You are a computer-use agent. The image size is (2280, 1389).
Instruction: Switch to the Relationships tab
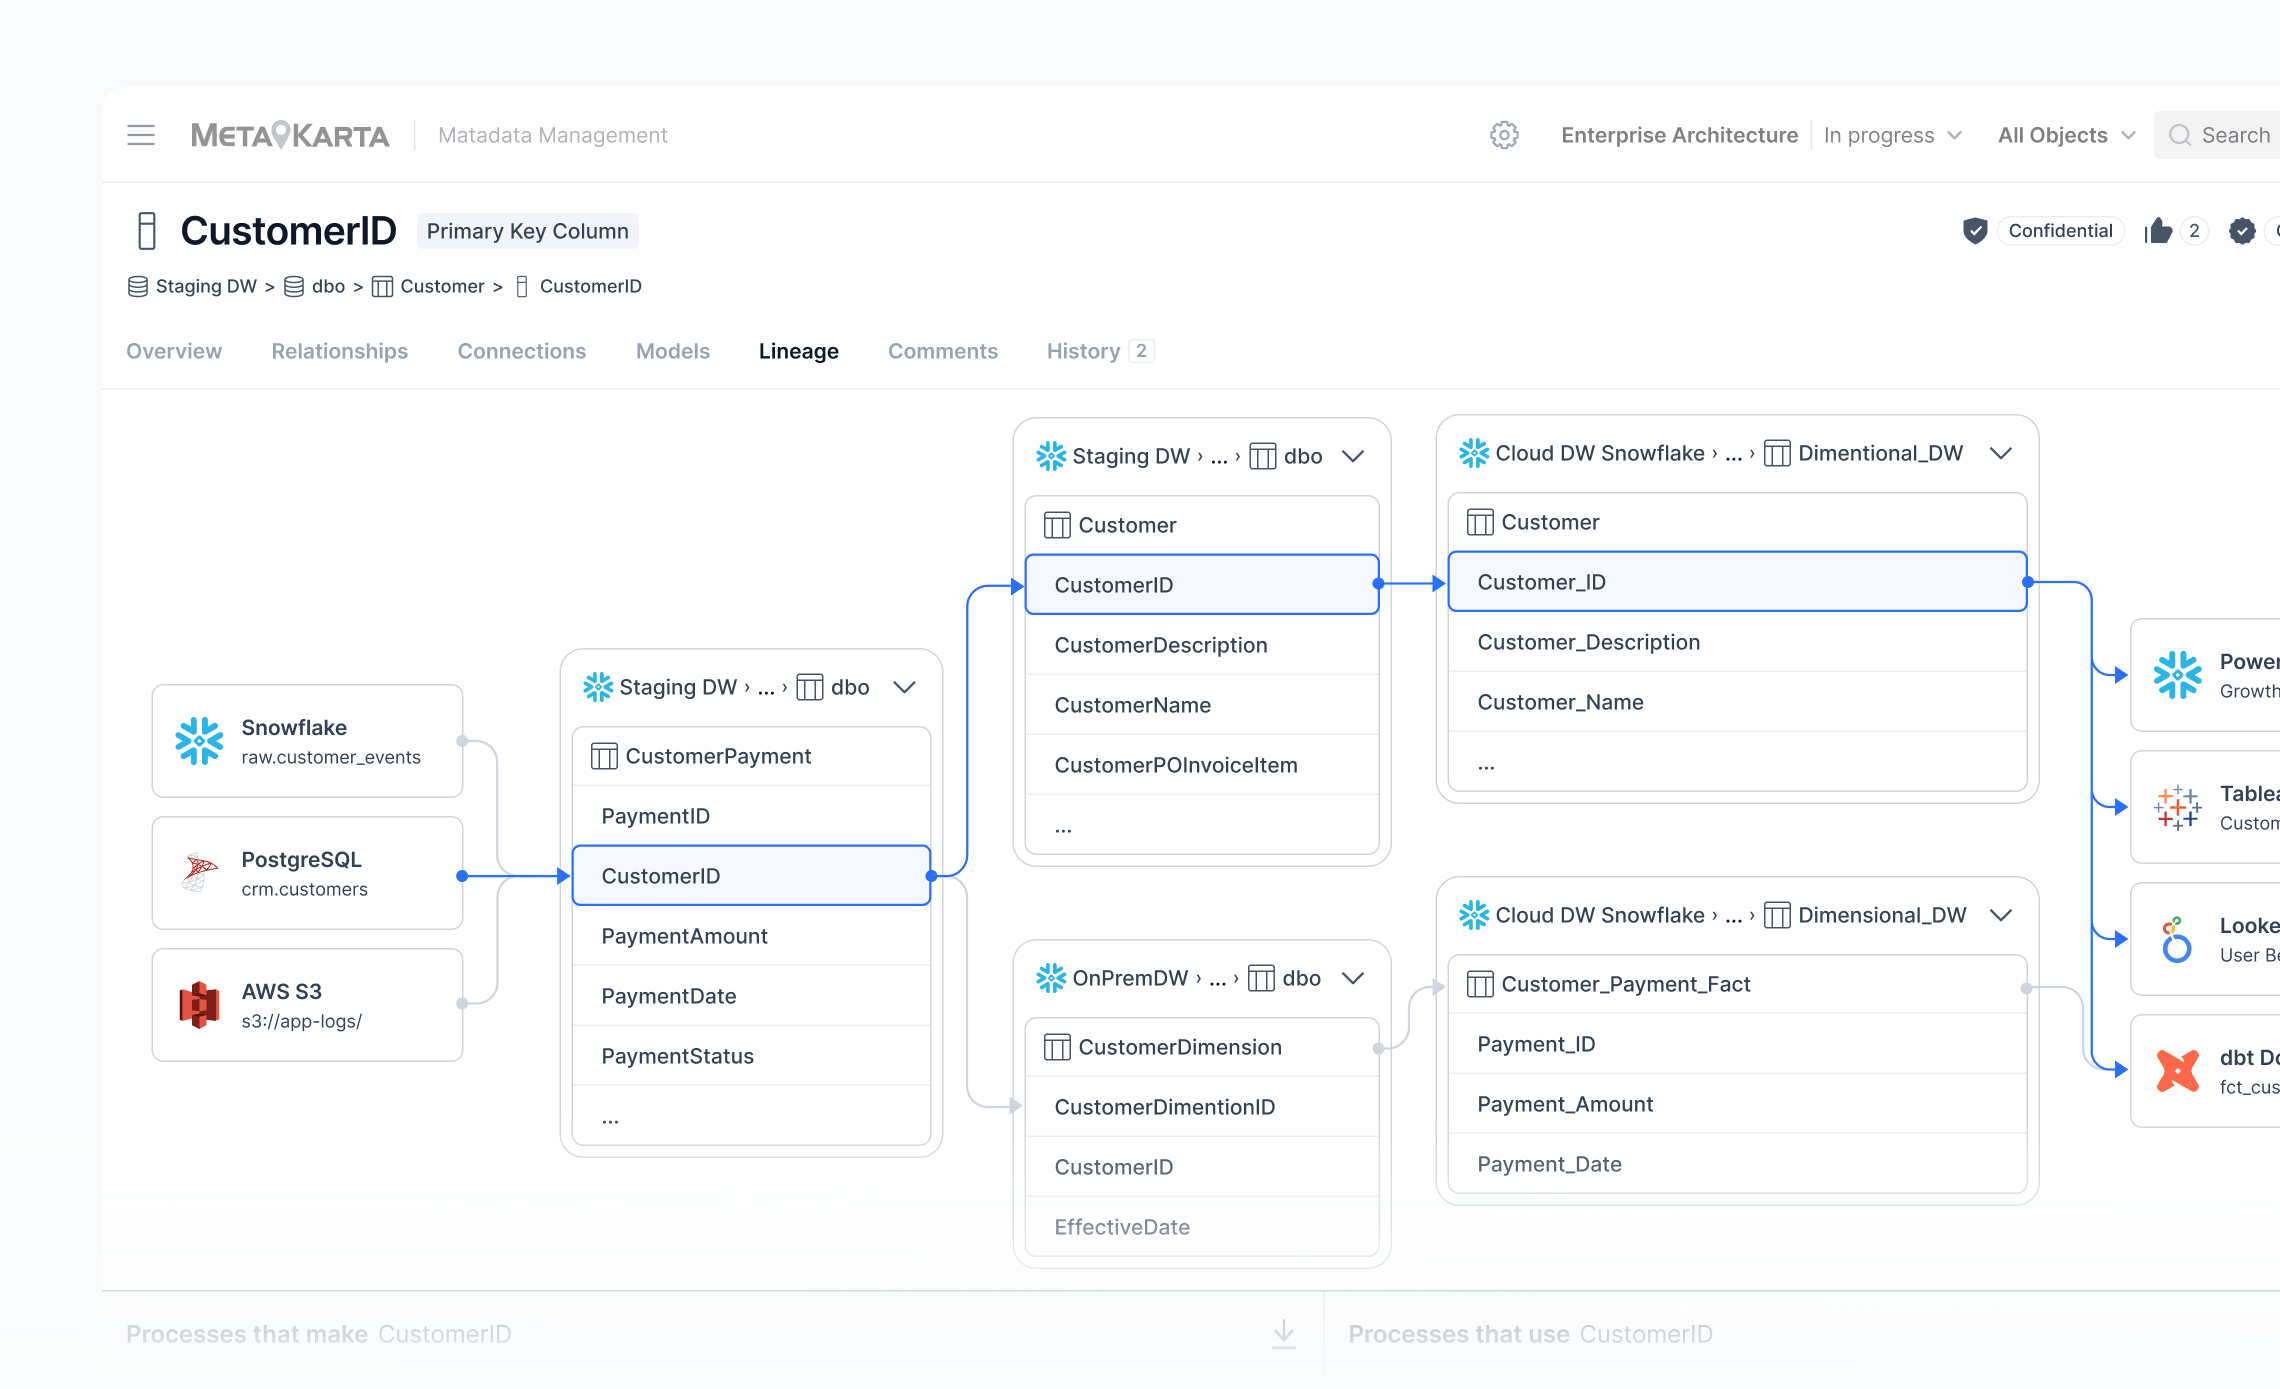click(340, 351)
